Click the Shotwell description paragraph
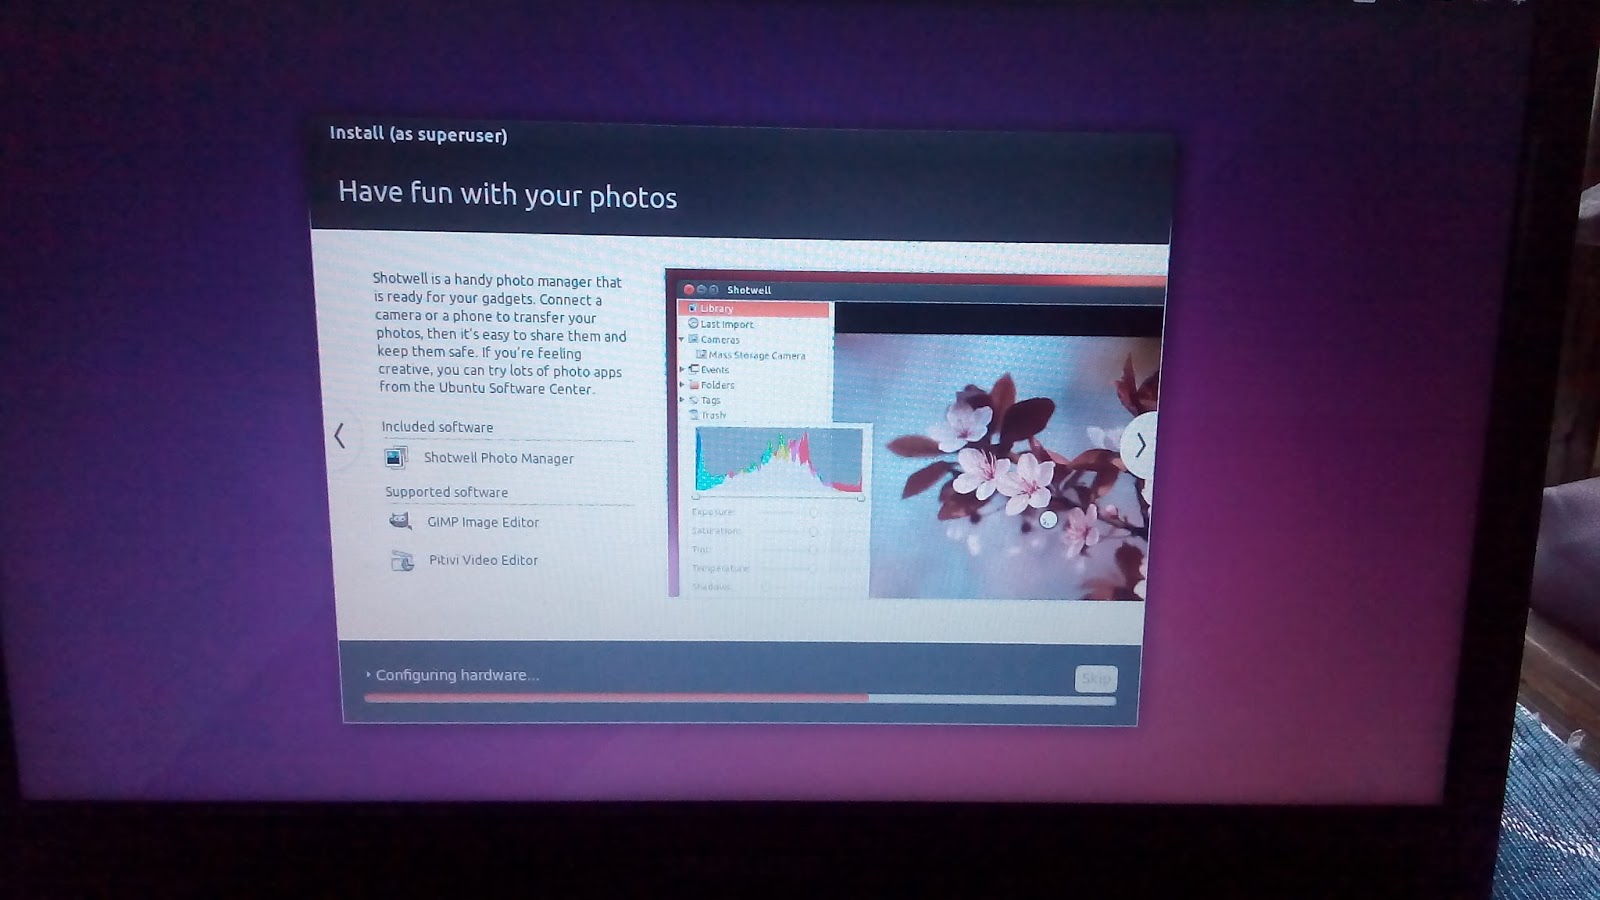 (500, 334)
